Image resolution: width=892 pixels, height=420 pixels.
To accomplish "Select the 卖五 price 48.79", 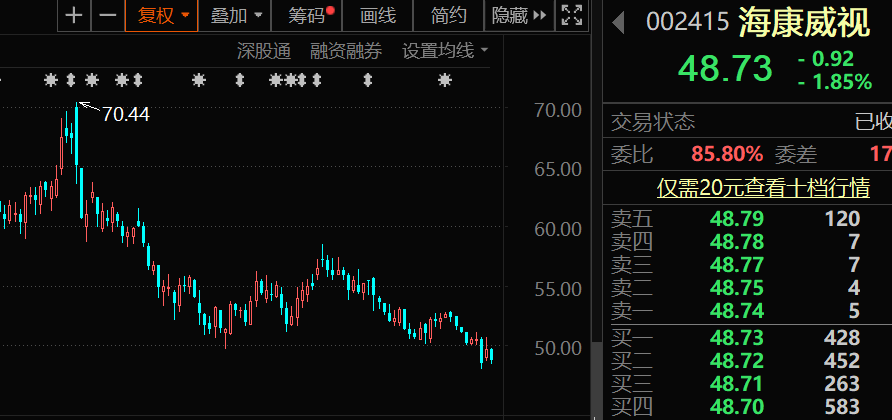I will click(737, 219).
